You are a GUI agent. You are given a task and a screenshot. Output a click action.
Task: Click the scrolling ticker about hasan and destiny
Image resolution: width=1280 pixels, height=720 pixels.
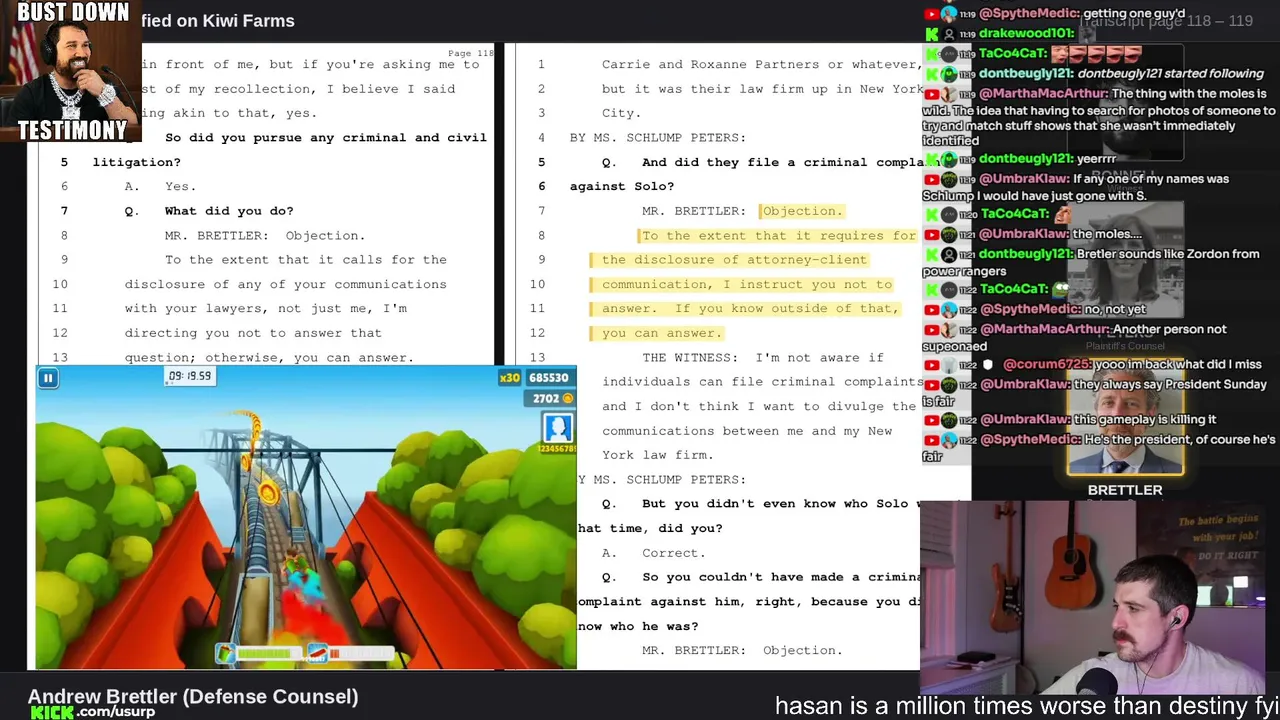[1027, 706]
